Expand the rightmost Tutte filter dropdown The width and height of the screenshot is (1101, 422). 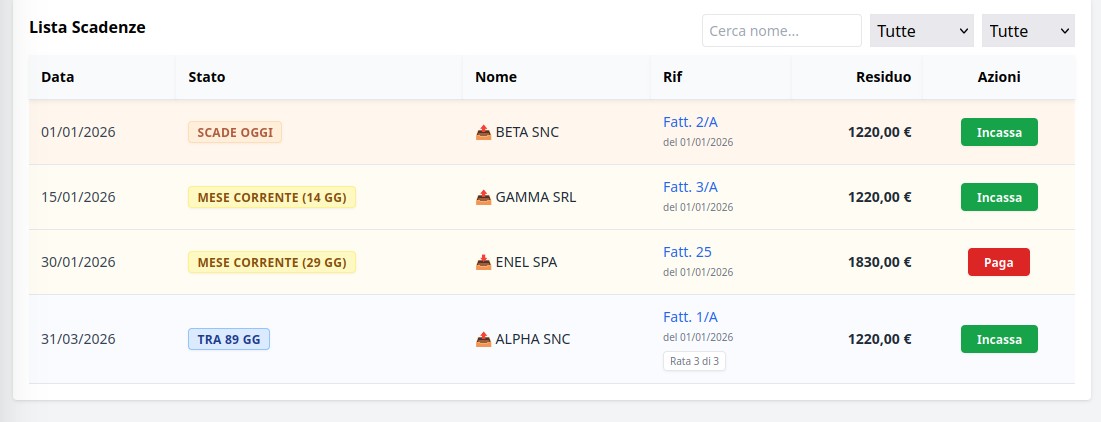[x=1028, y=31]
